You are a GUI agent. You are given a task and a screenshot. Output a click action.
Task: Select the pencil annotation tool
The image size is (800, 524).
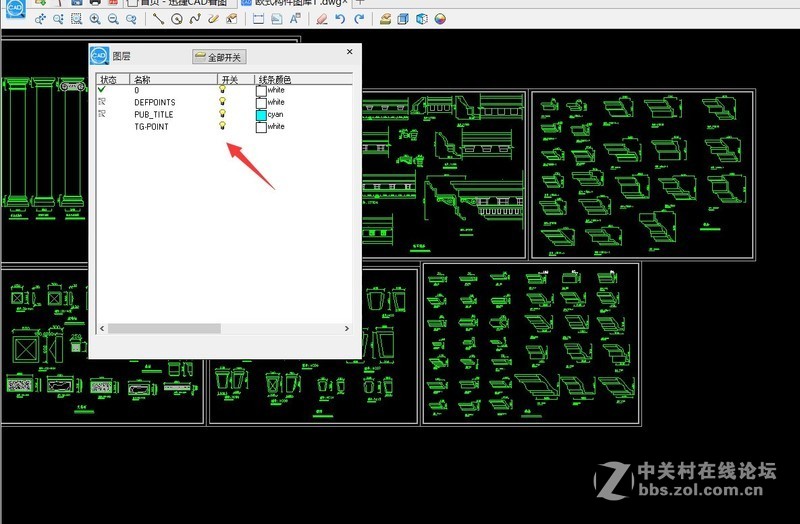point(213,19)
